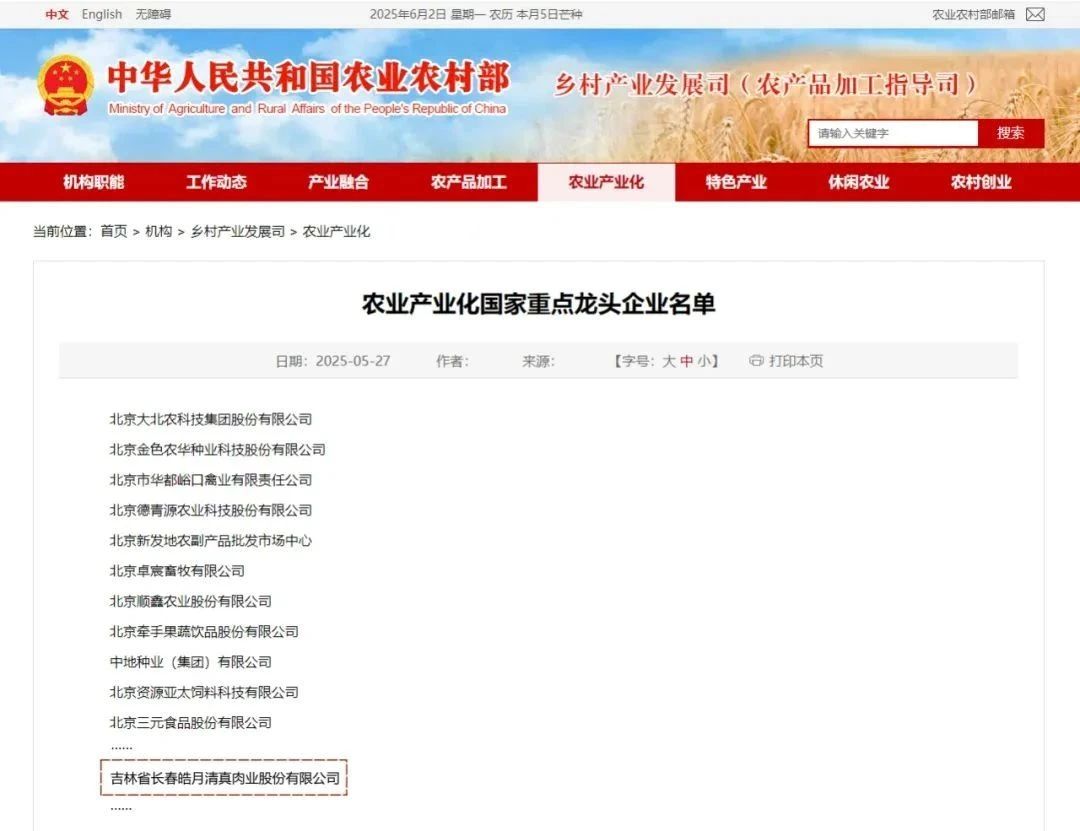
Task: Click the keyword search input field
Action: point(892,133)
